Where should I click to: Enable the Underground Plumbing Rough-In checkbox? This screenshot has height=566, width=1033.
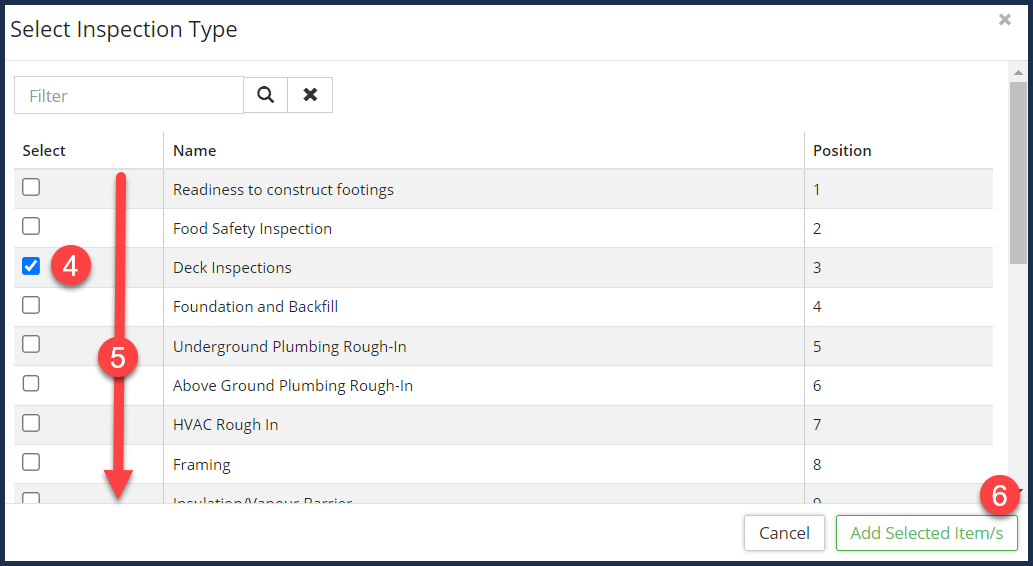(31, 344)
